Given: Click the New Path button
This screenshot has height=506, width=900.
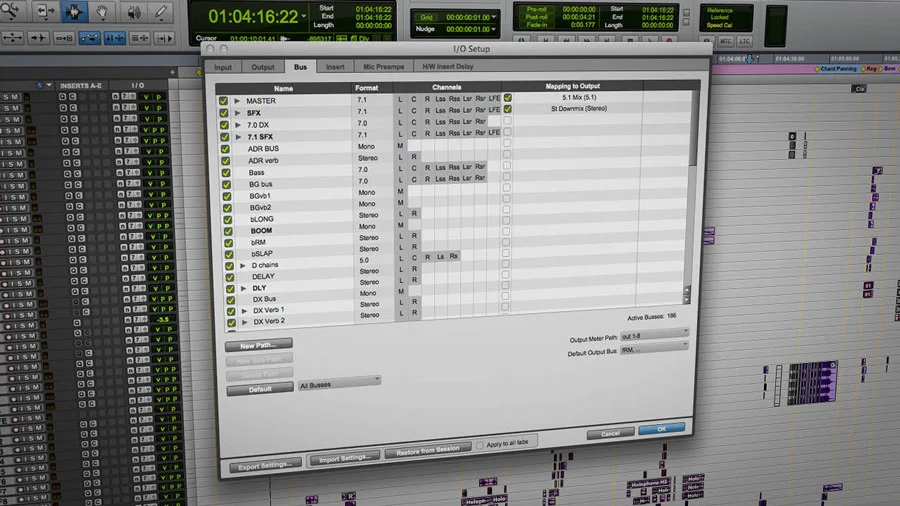Looking at the screenshot, I should point(259,345).
